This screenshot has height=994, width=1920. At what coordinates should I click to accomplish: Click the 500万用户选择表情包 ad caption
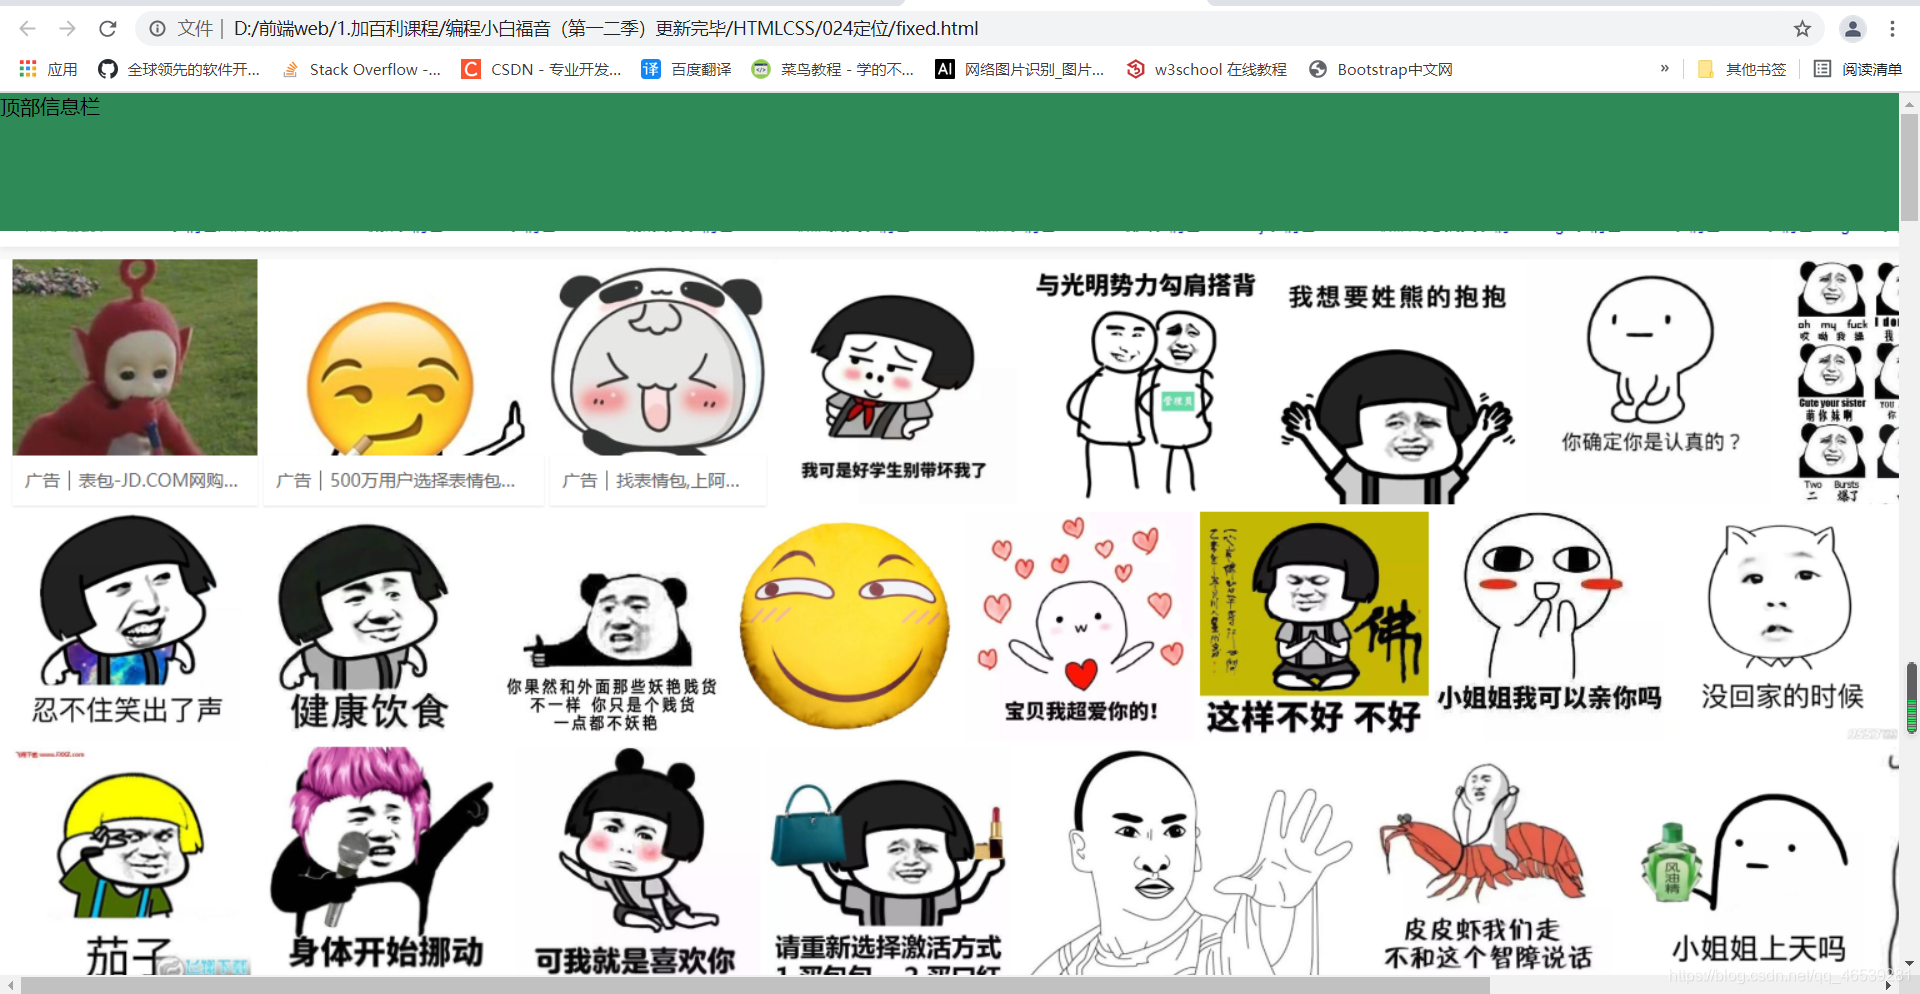point(395,481)
